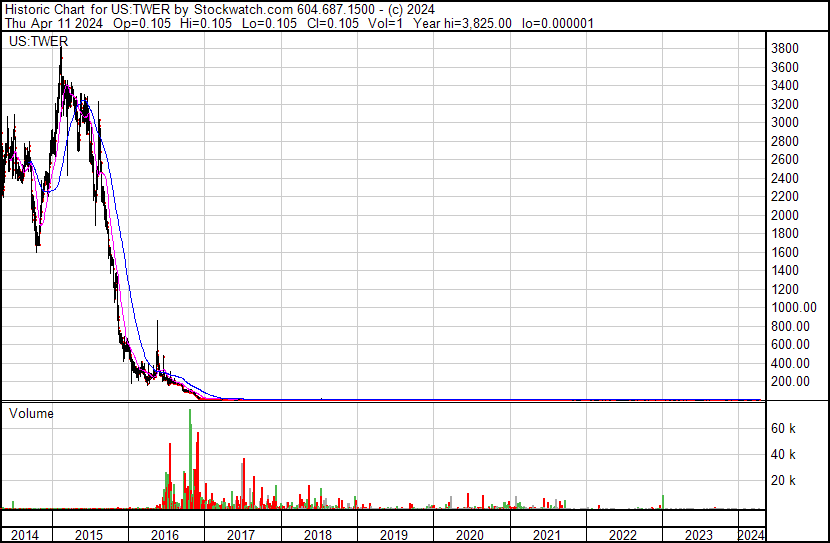Click the 200.00 price axis value
The image size is (830, 543).
click(x=790, y=382)
